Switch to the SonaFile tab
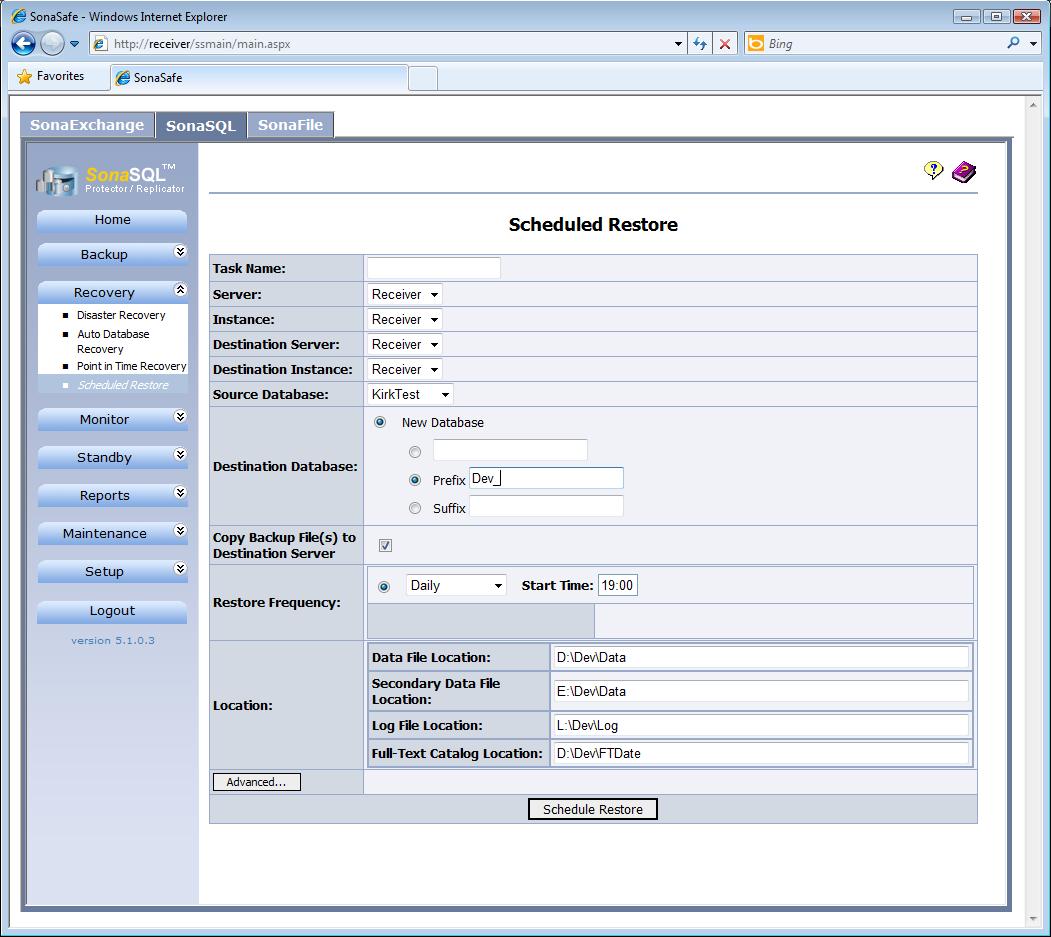Image resolution: width=1051 pixels, height=937 pixels. coord(290,125)
